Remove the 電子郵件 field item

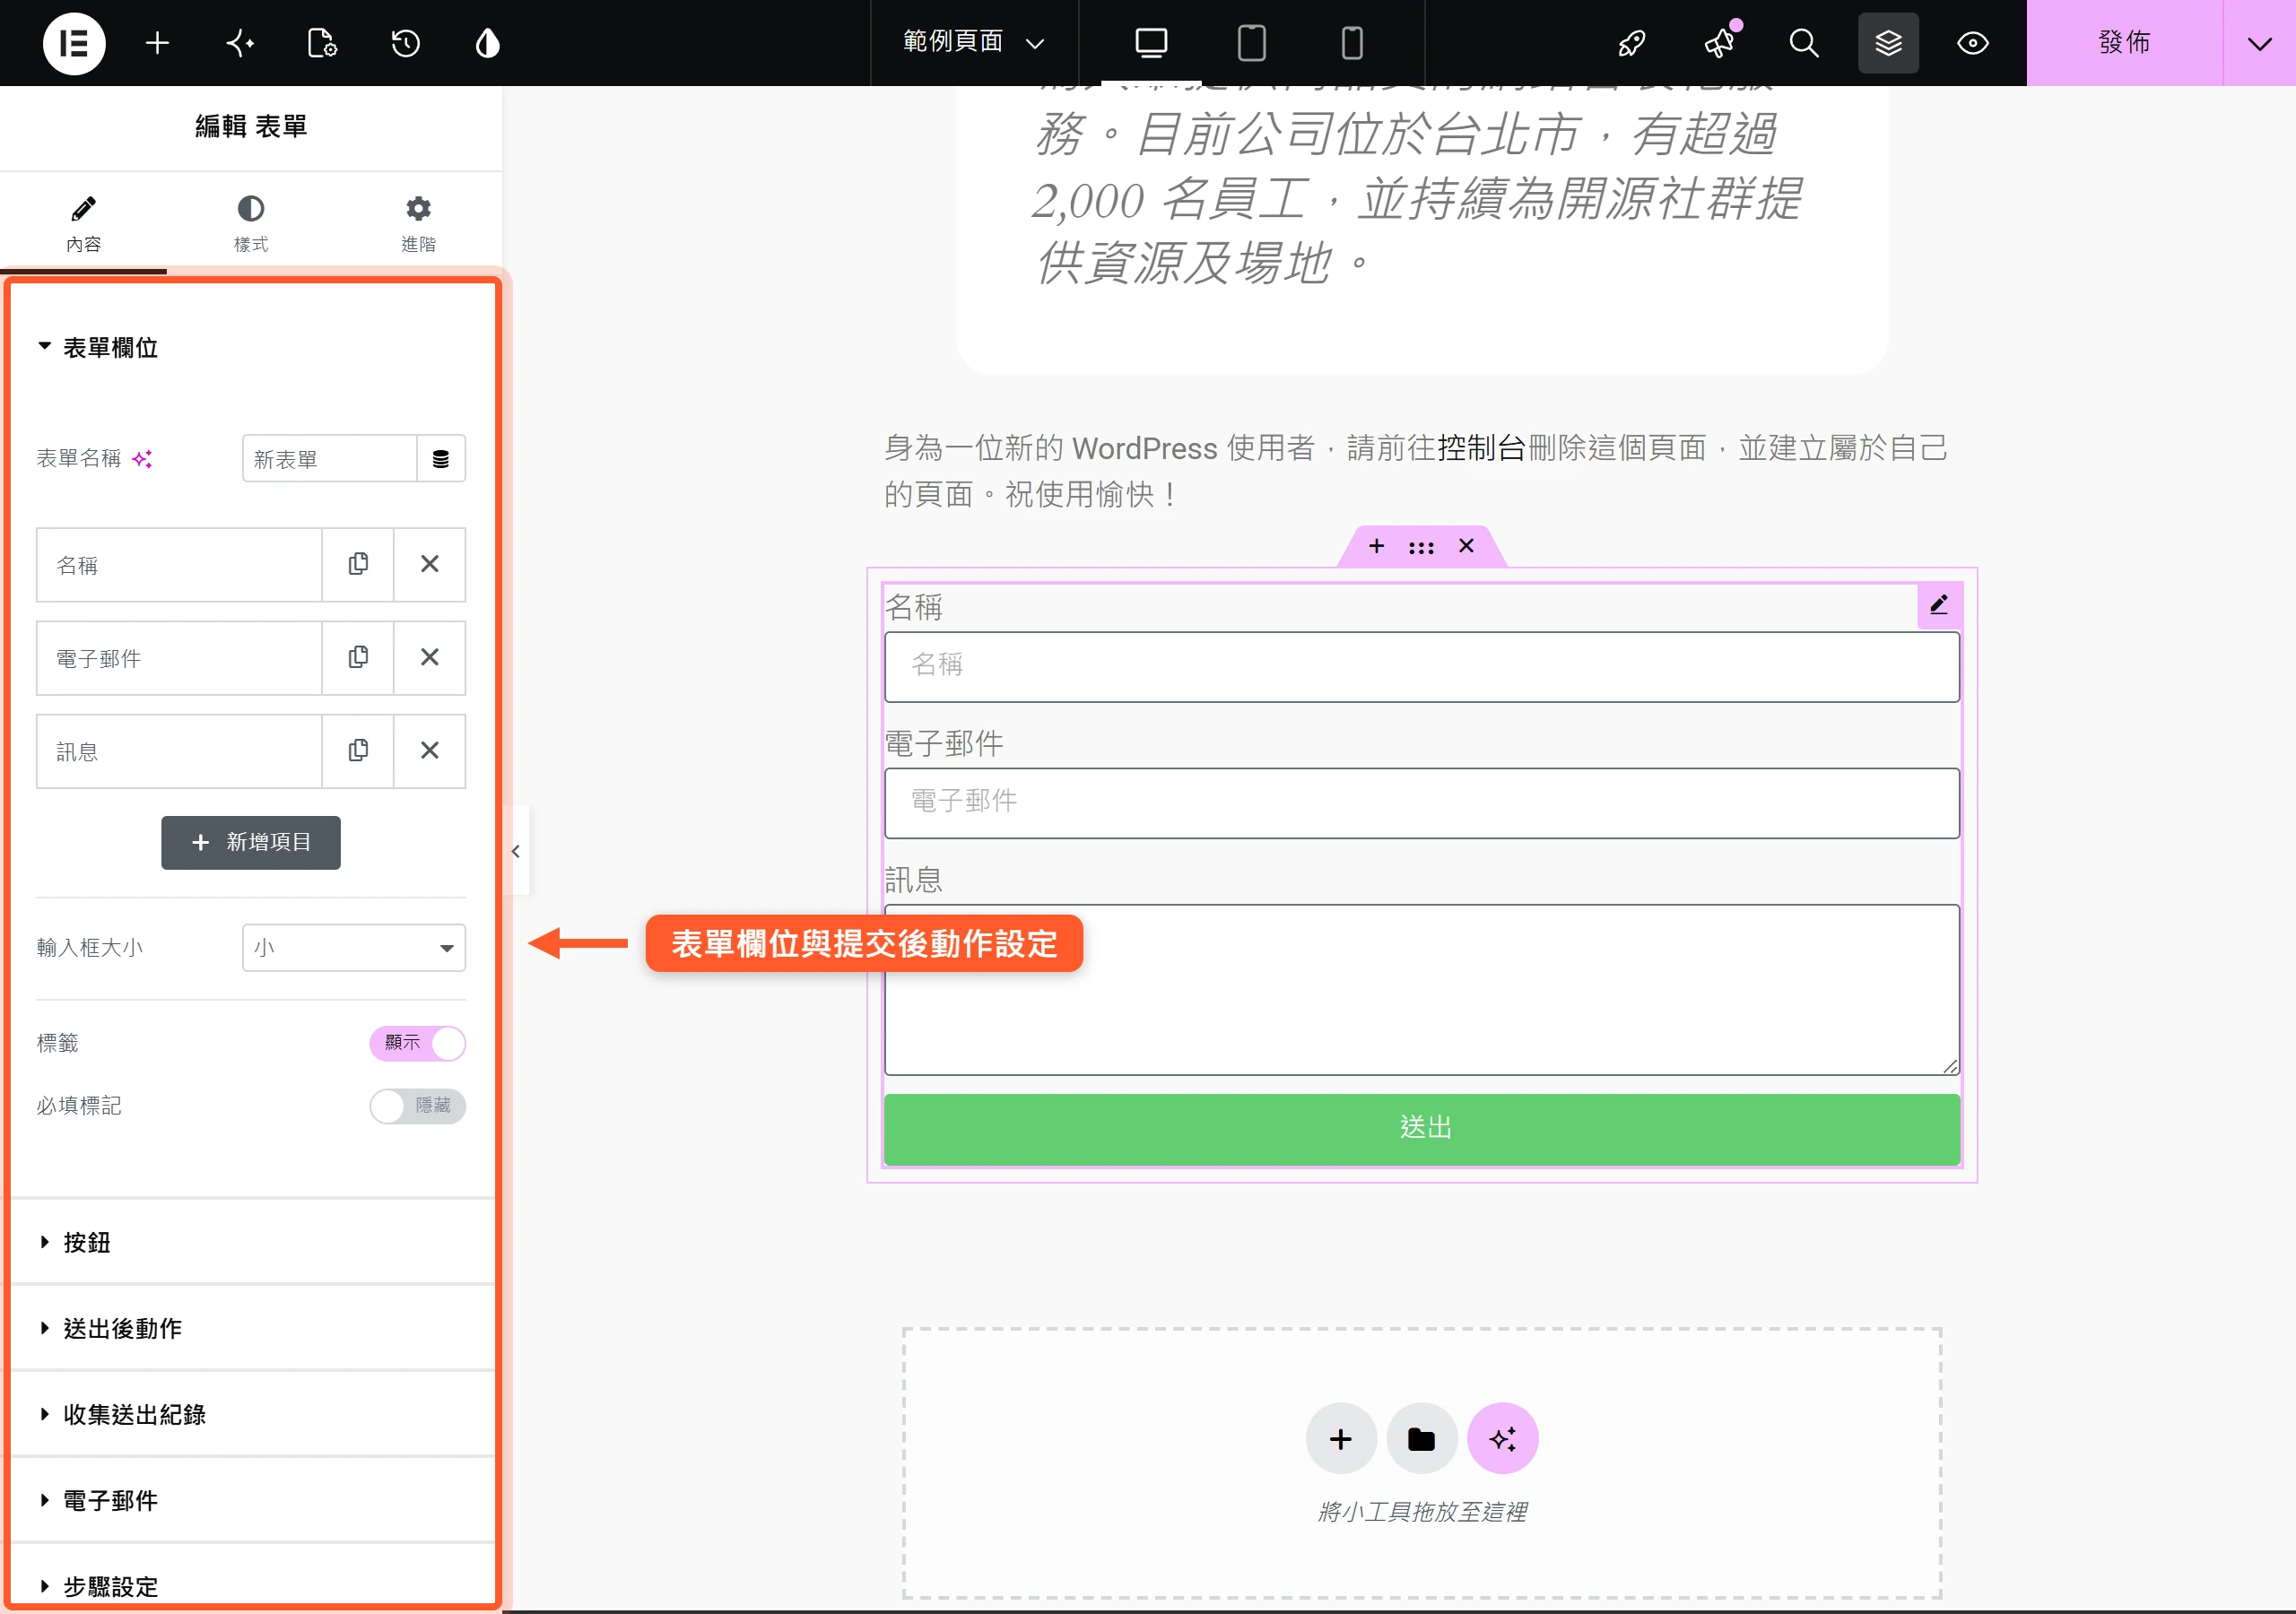tap(429, 657)
